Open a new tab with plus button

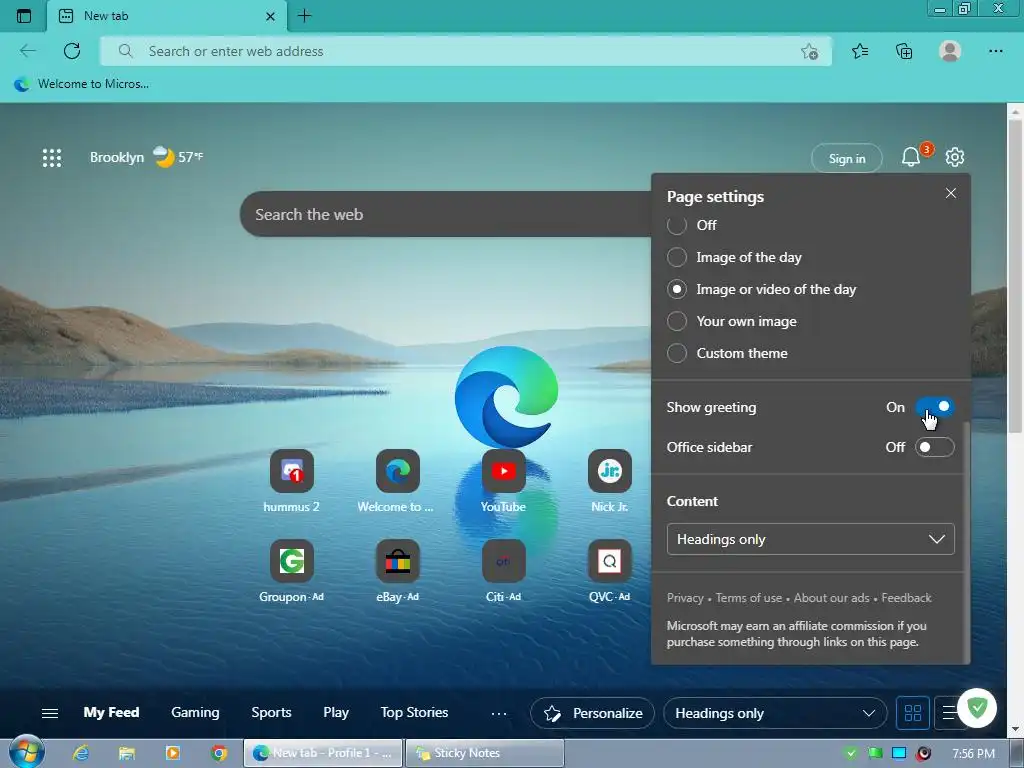pos(304,16)
